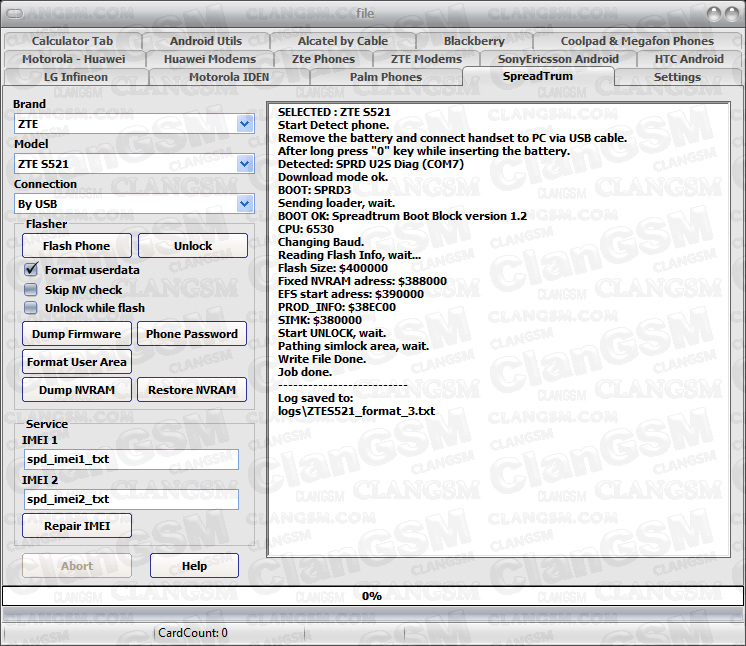746x646 pixels.
Task: Open HTC Android tab
Action: [x=689, y=59]
